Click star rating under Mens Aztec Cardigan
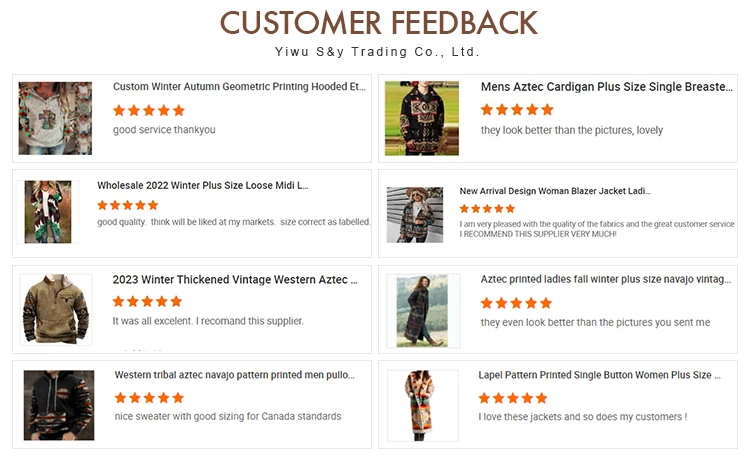This screenshot has width=750, height=456. click(517, 110)
